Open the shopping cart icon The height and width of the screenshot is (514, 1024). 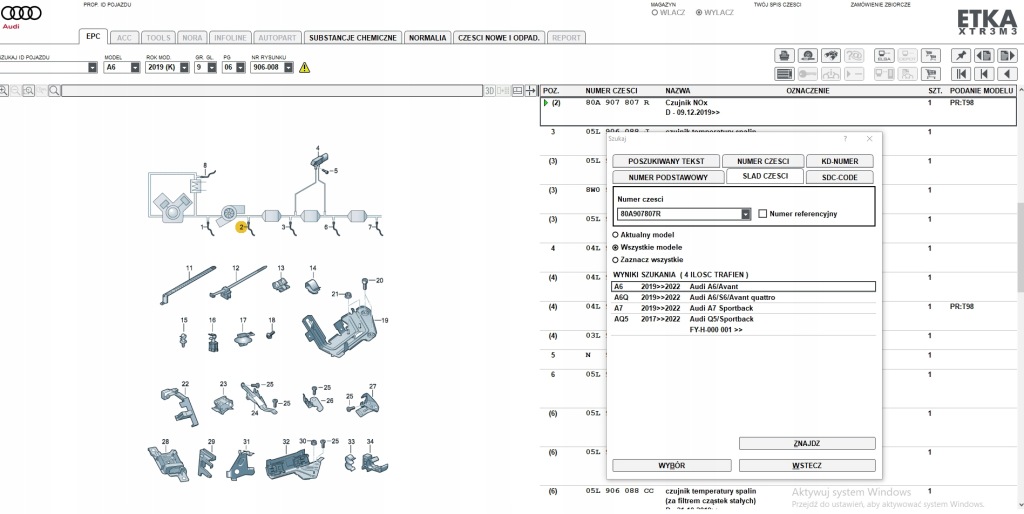pyautogui.click(x=931, y=73)
